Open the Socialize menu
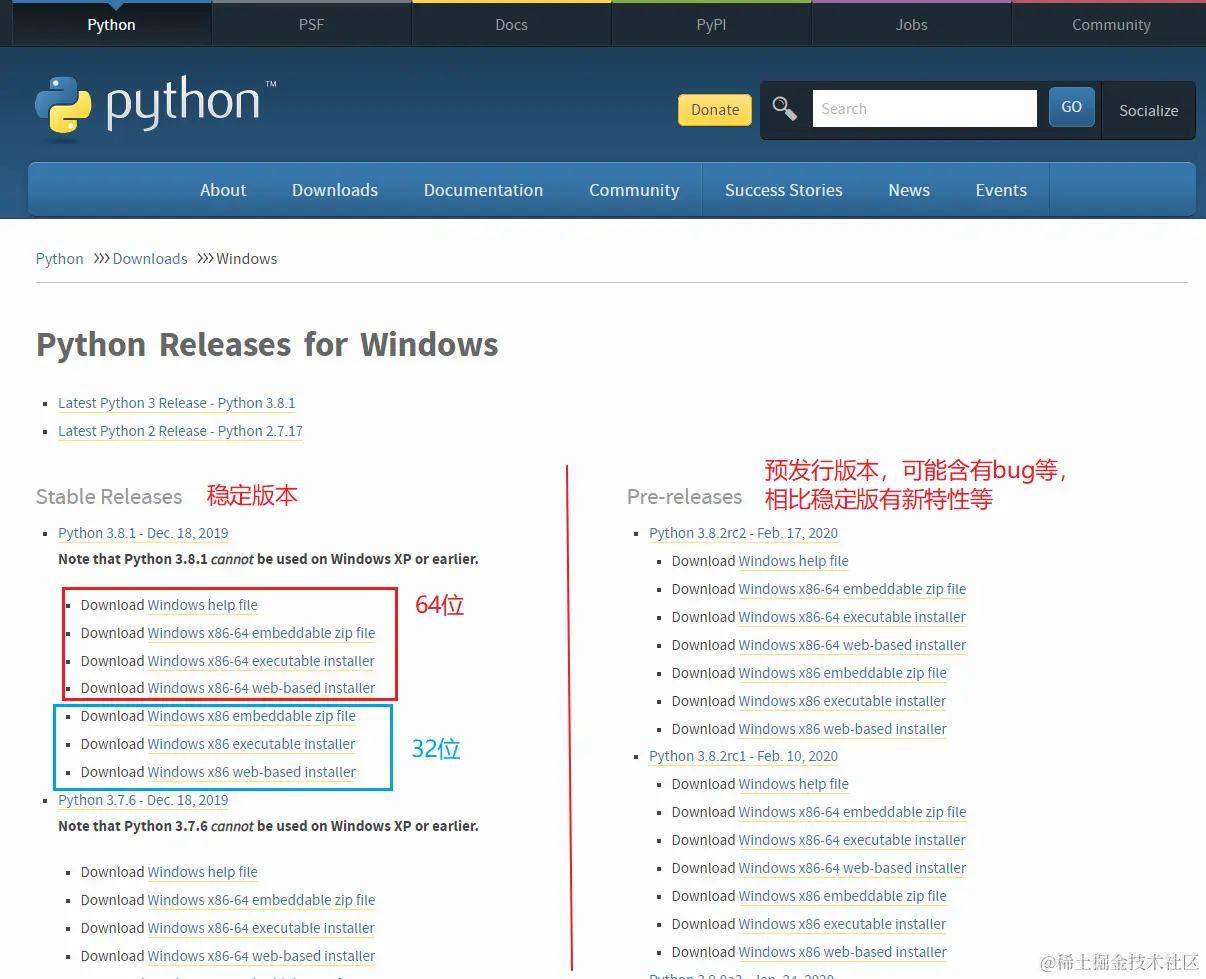Image resolution: width=1206 pixels, height=979 pixels. coord(1148,110)
